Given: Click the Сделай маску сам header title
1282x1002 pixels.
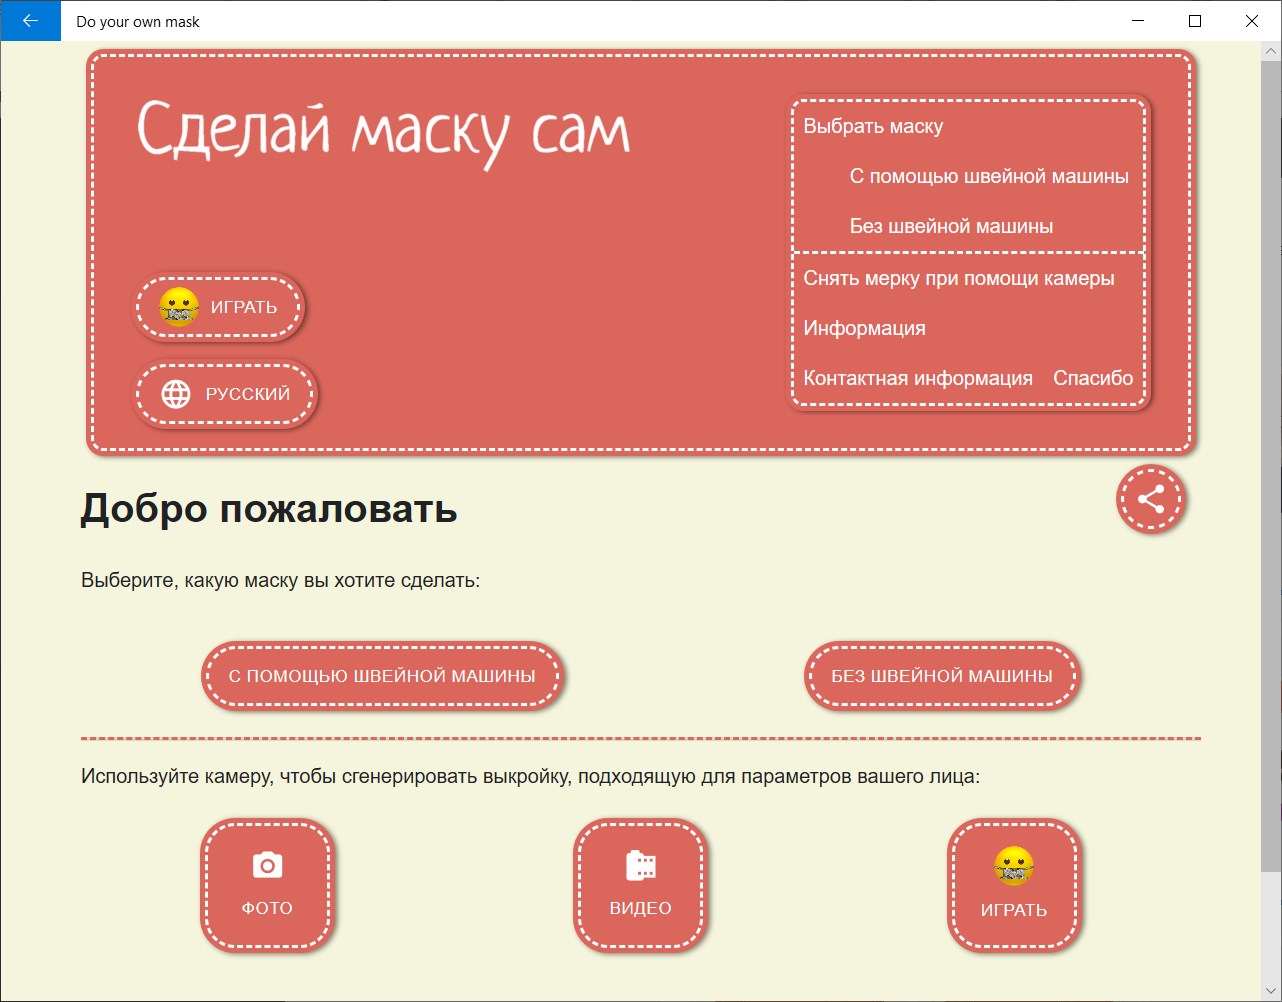Looking at the screenshot, I should tap(383, 133).
